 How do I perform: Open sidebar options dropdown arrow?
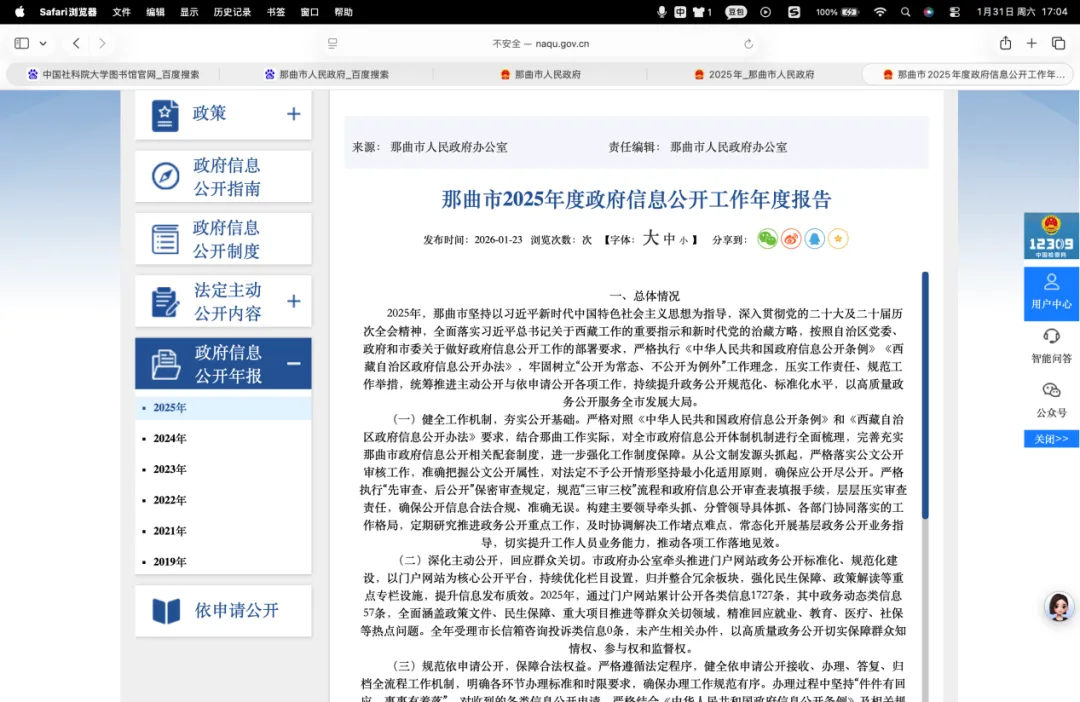click(43, 43)
